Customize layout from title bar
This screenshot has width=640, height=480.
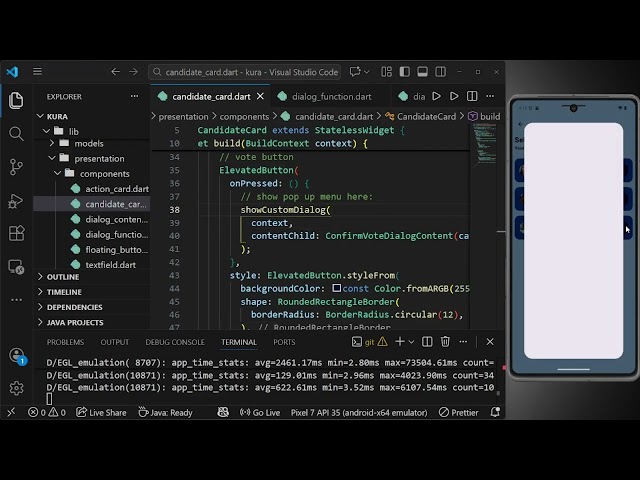(x=386, y=72)
